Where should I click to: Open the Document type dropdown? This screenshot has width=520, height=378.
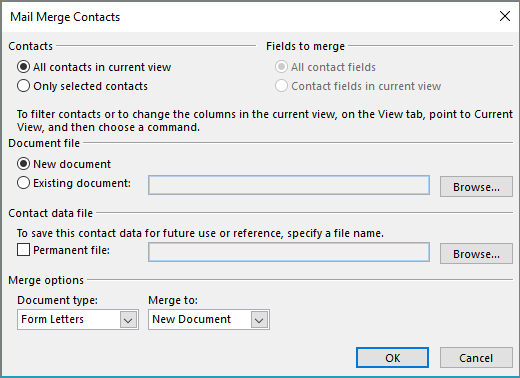[78, 319]
